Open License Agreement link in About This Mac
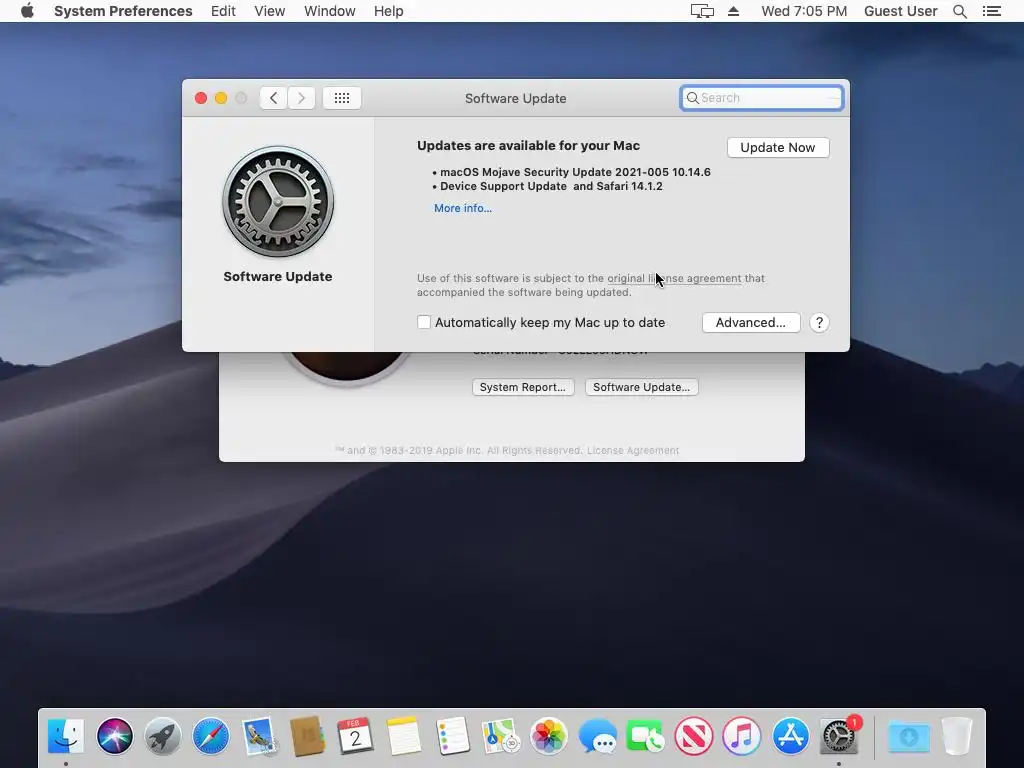This screenshot has height=768, width=1024. coord(633,451)
